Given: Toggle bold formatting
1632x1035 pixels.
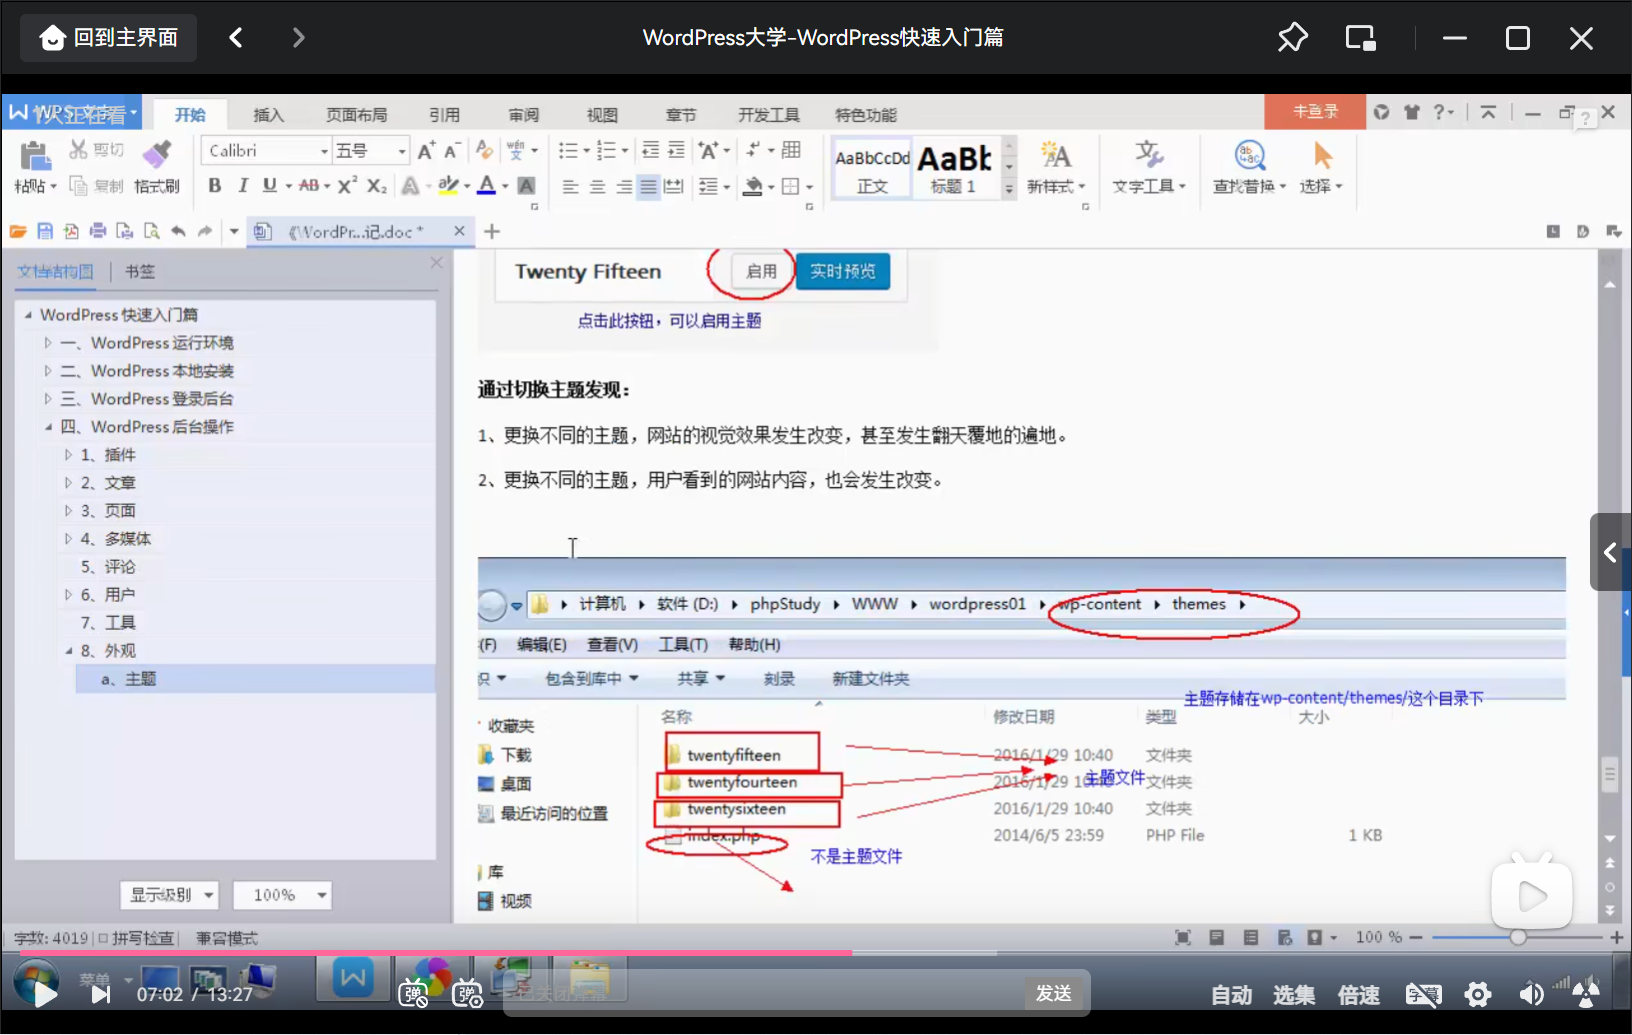Looking at the screenshot, I should click(x=214, y=186).
